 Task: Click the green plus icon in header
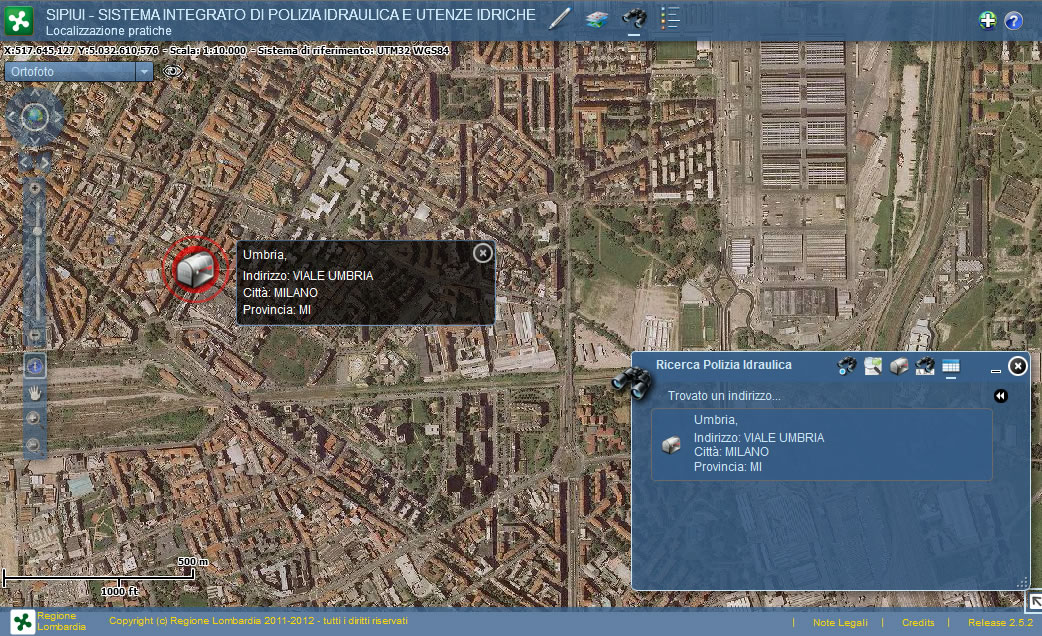pyautogui.click(x=988, y=21)
